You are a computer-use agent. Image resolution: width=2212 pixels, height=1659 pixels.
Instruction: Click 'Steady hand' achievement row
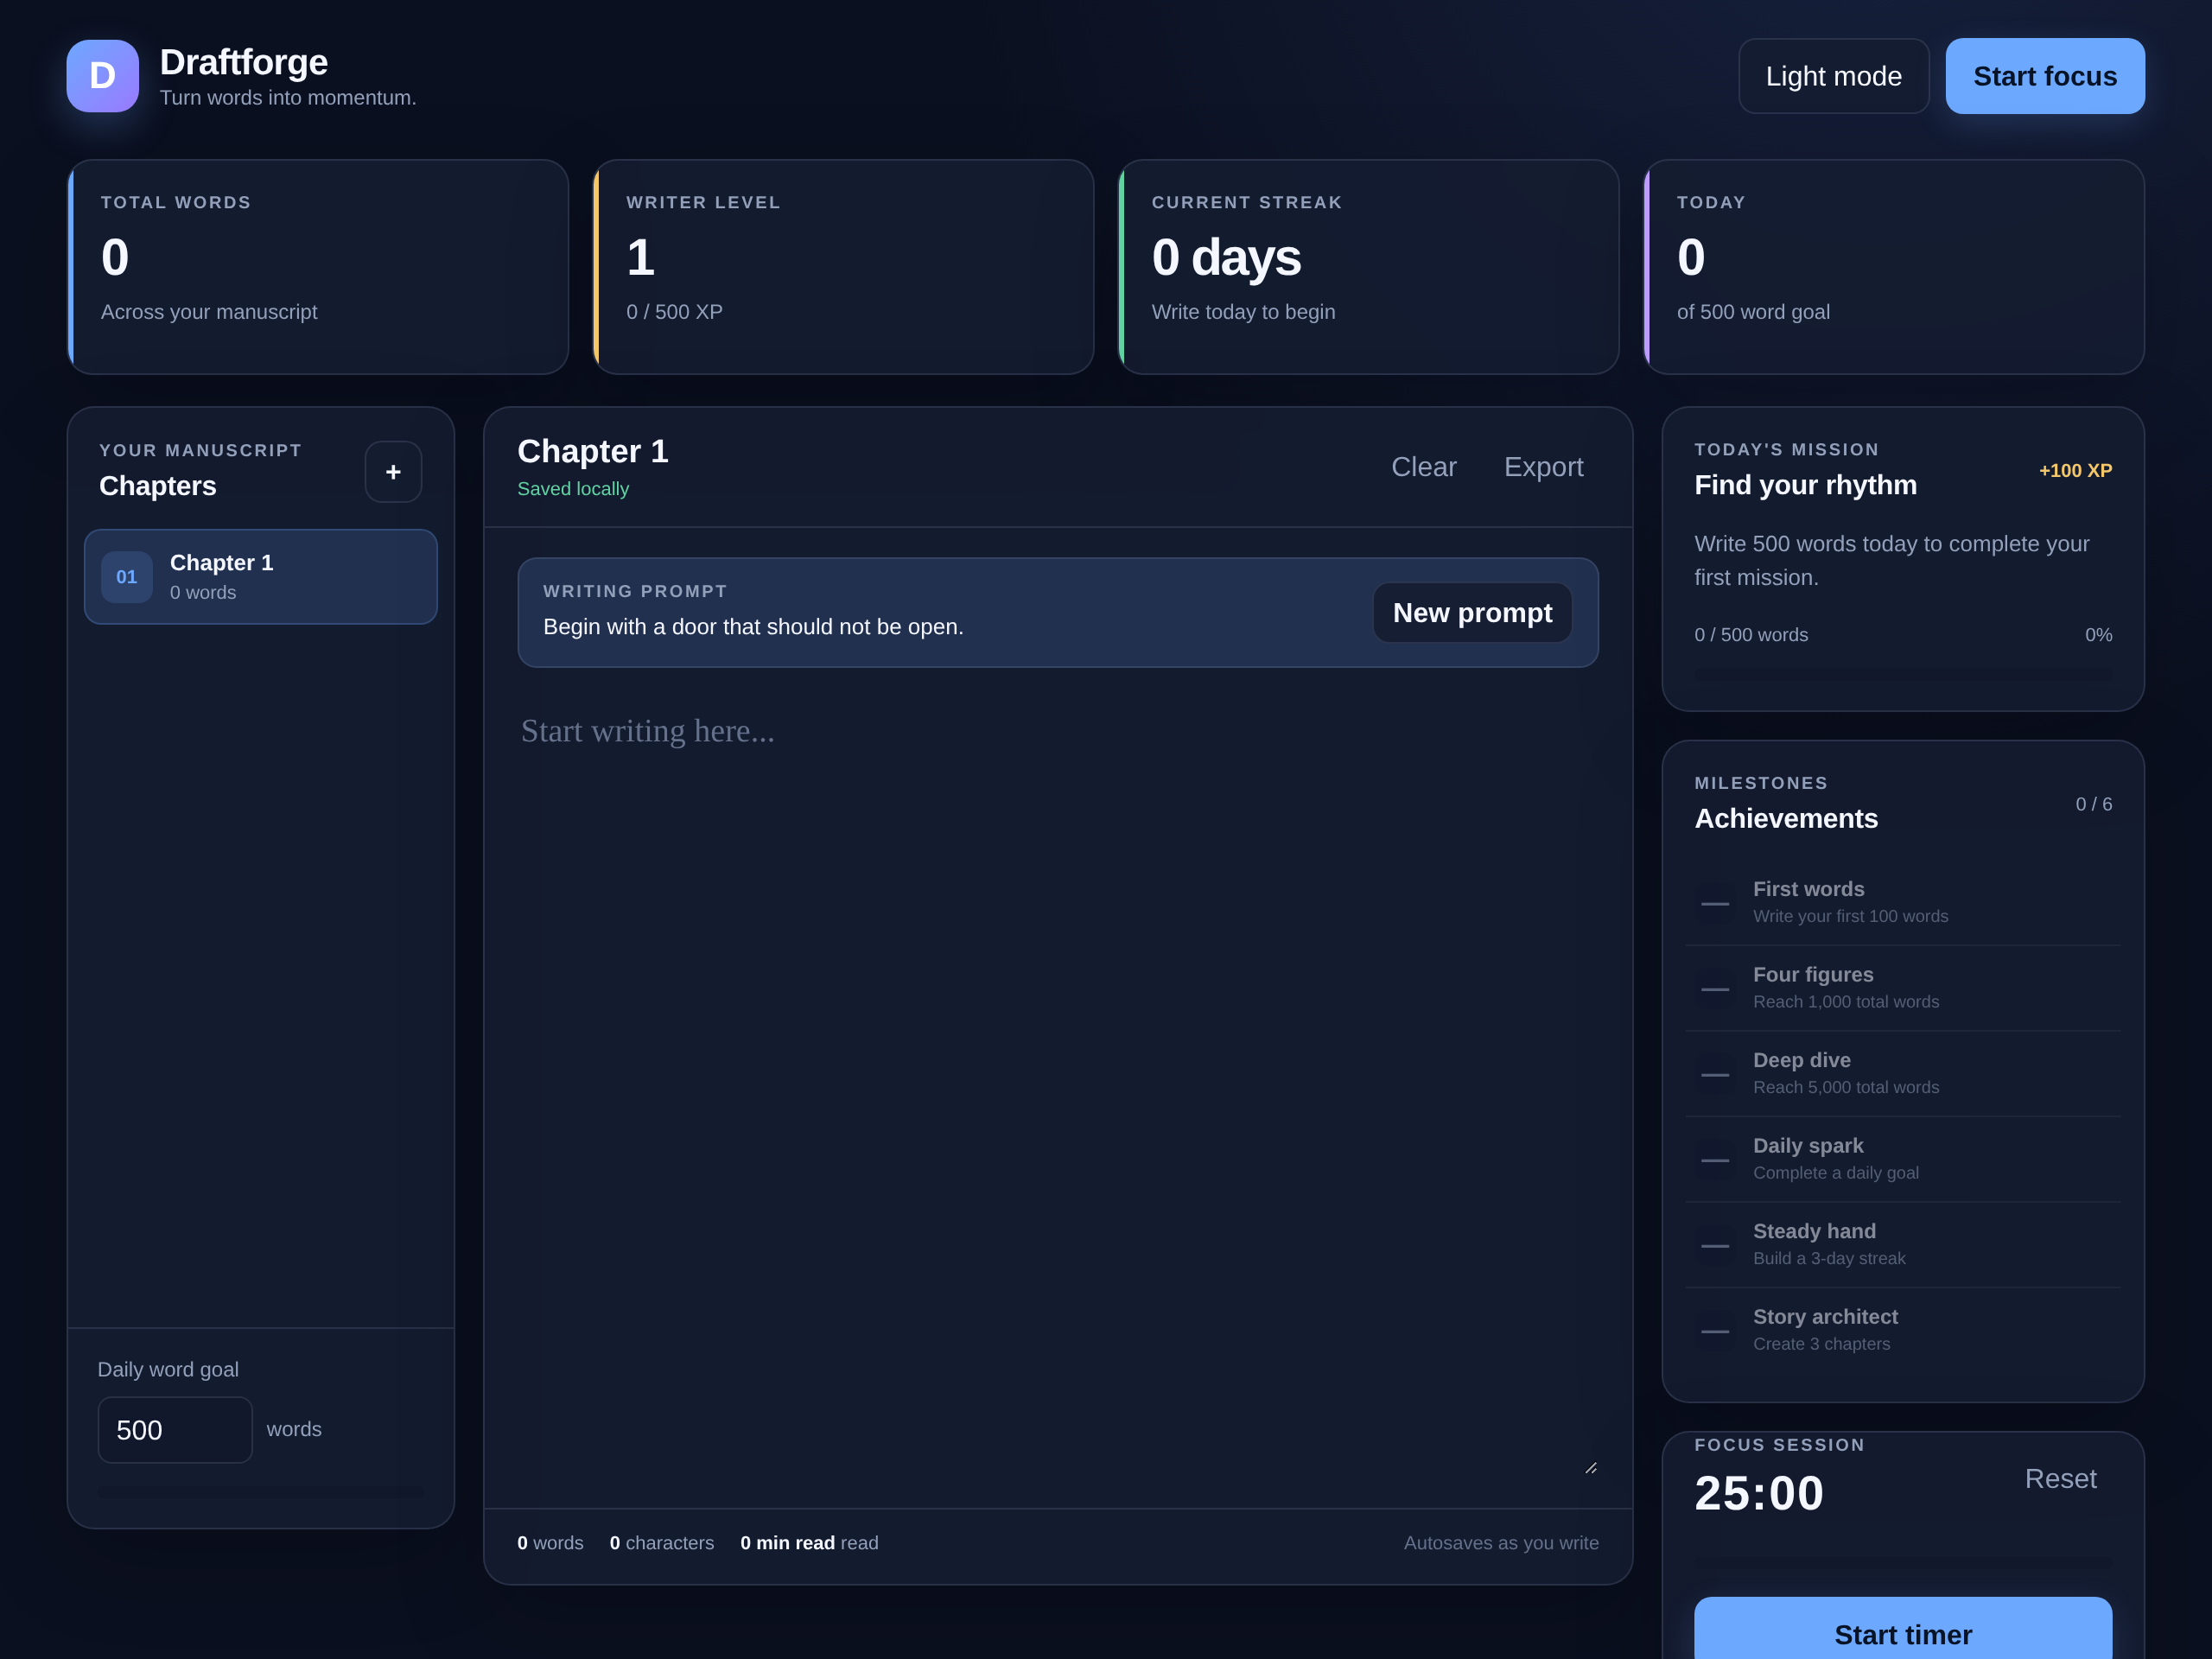point(1903,1245)
